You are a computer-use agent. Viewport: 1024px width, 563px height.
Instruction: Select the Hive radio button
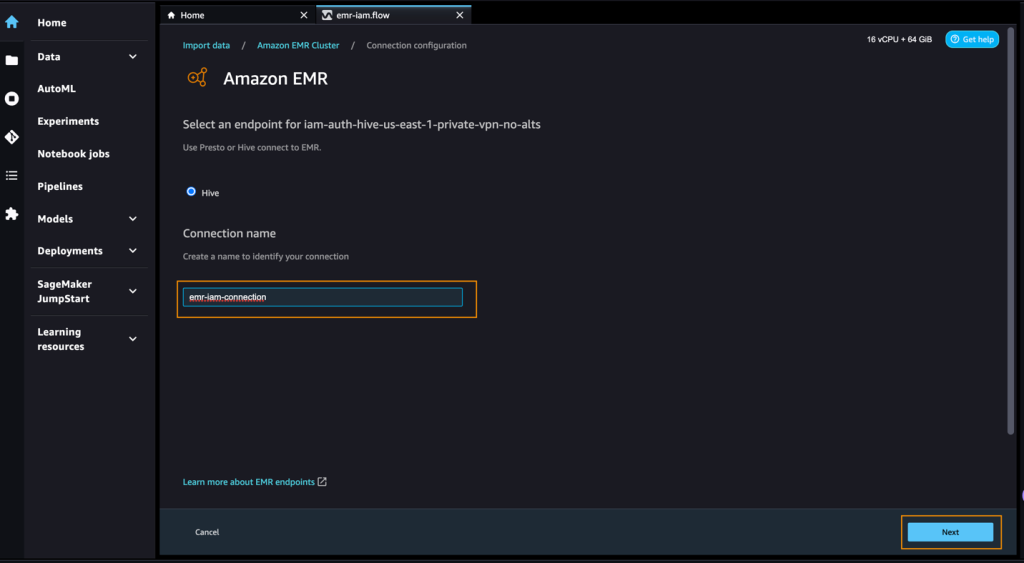tap(191, 191)
